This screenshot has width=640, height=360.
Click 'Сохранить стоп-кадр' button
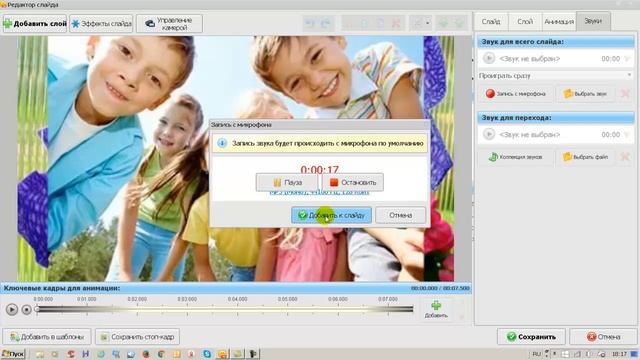coord(138,337)
